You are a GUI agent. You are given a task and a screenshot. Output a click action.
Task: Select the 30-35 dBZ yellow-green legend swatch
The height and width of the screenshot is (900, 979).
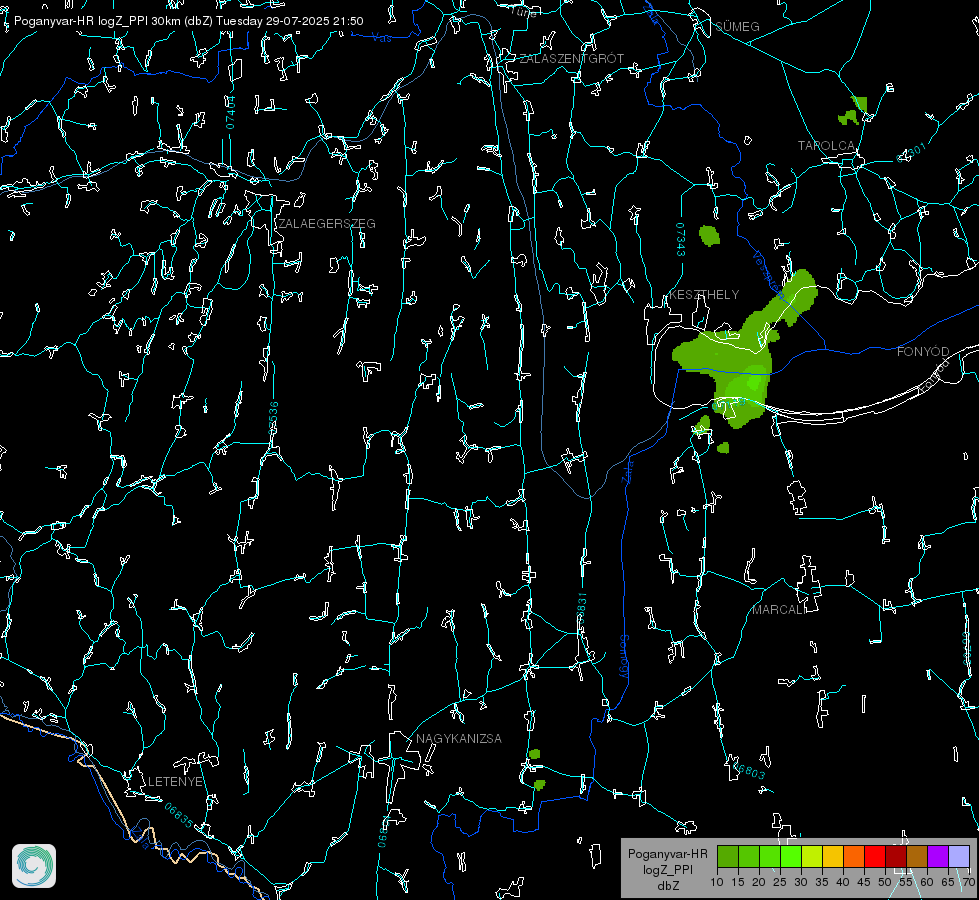coord(812,856)
